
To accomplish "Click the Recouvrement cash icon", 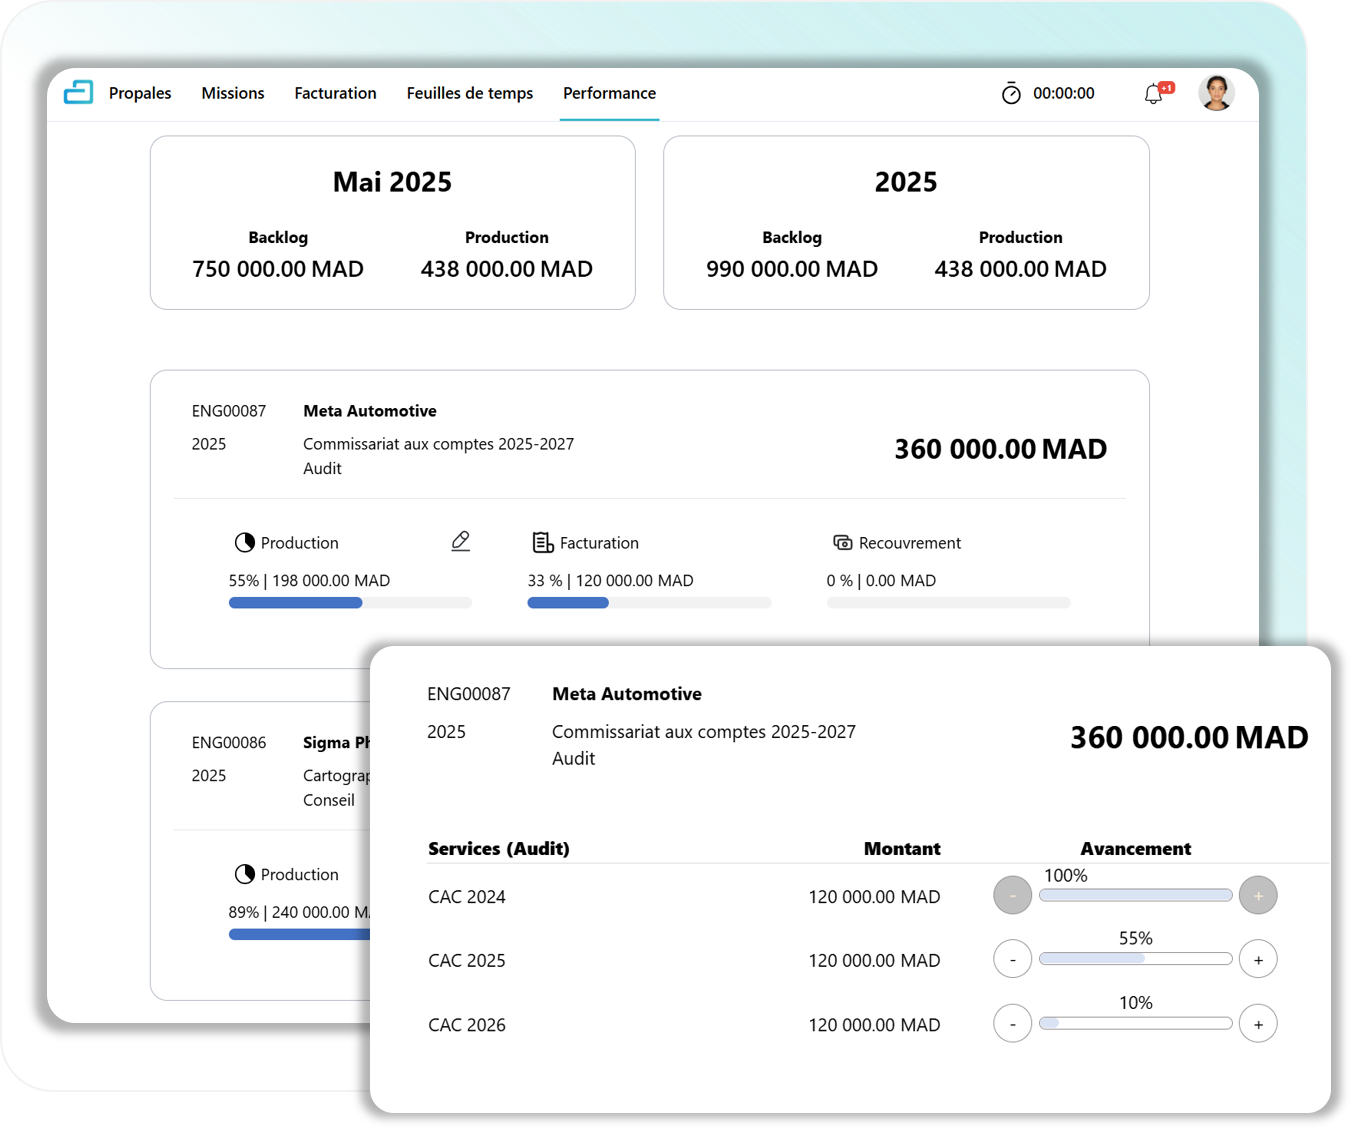I will tap(842, 543).
